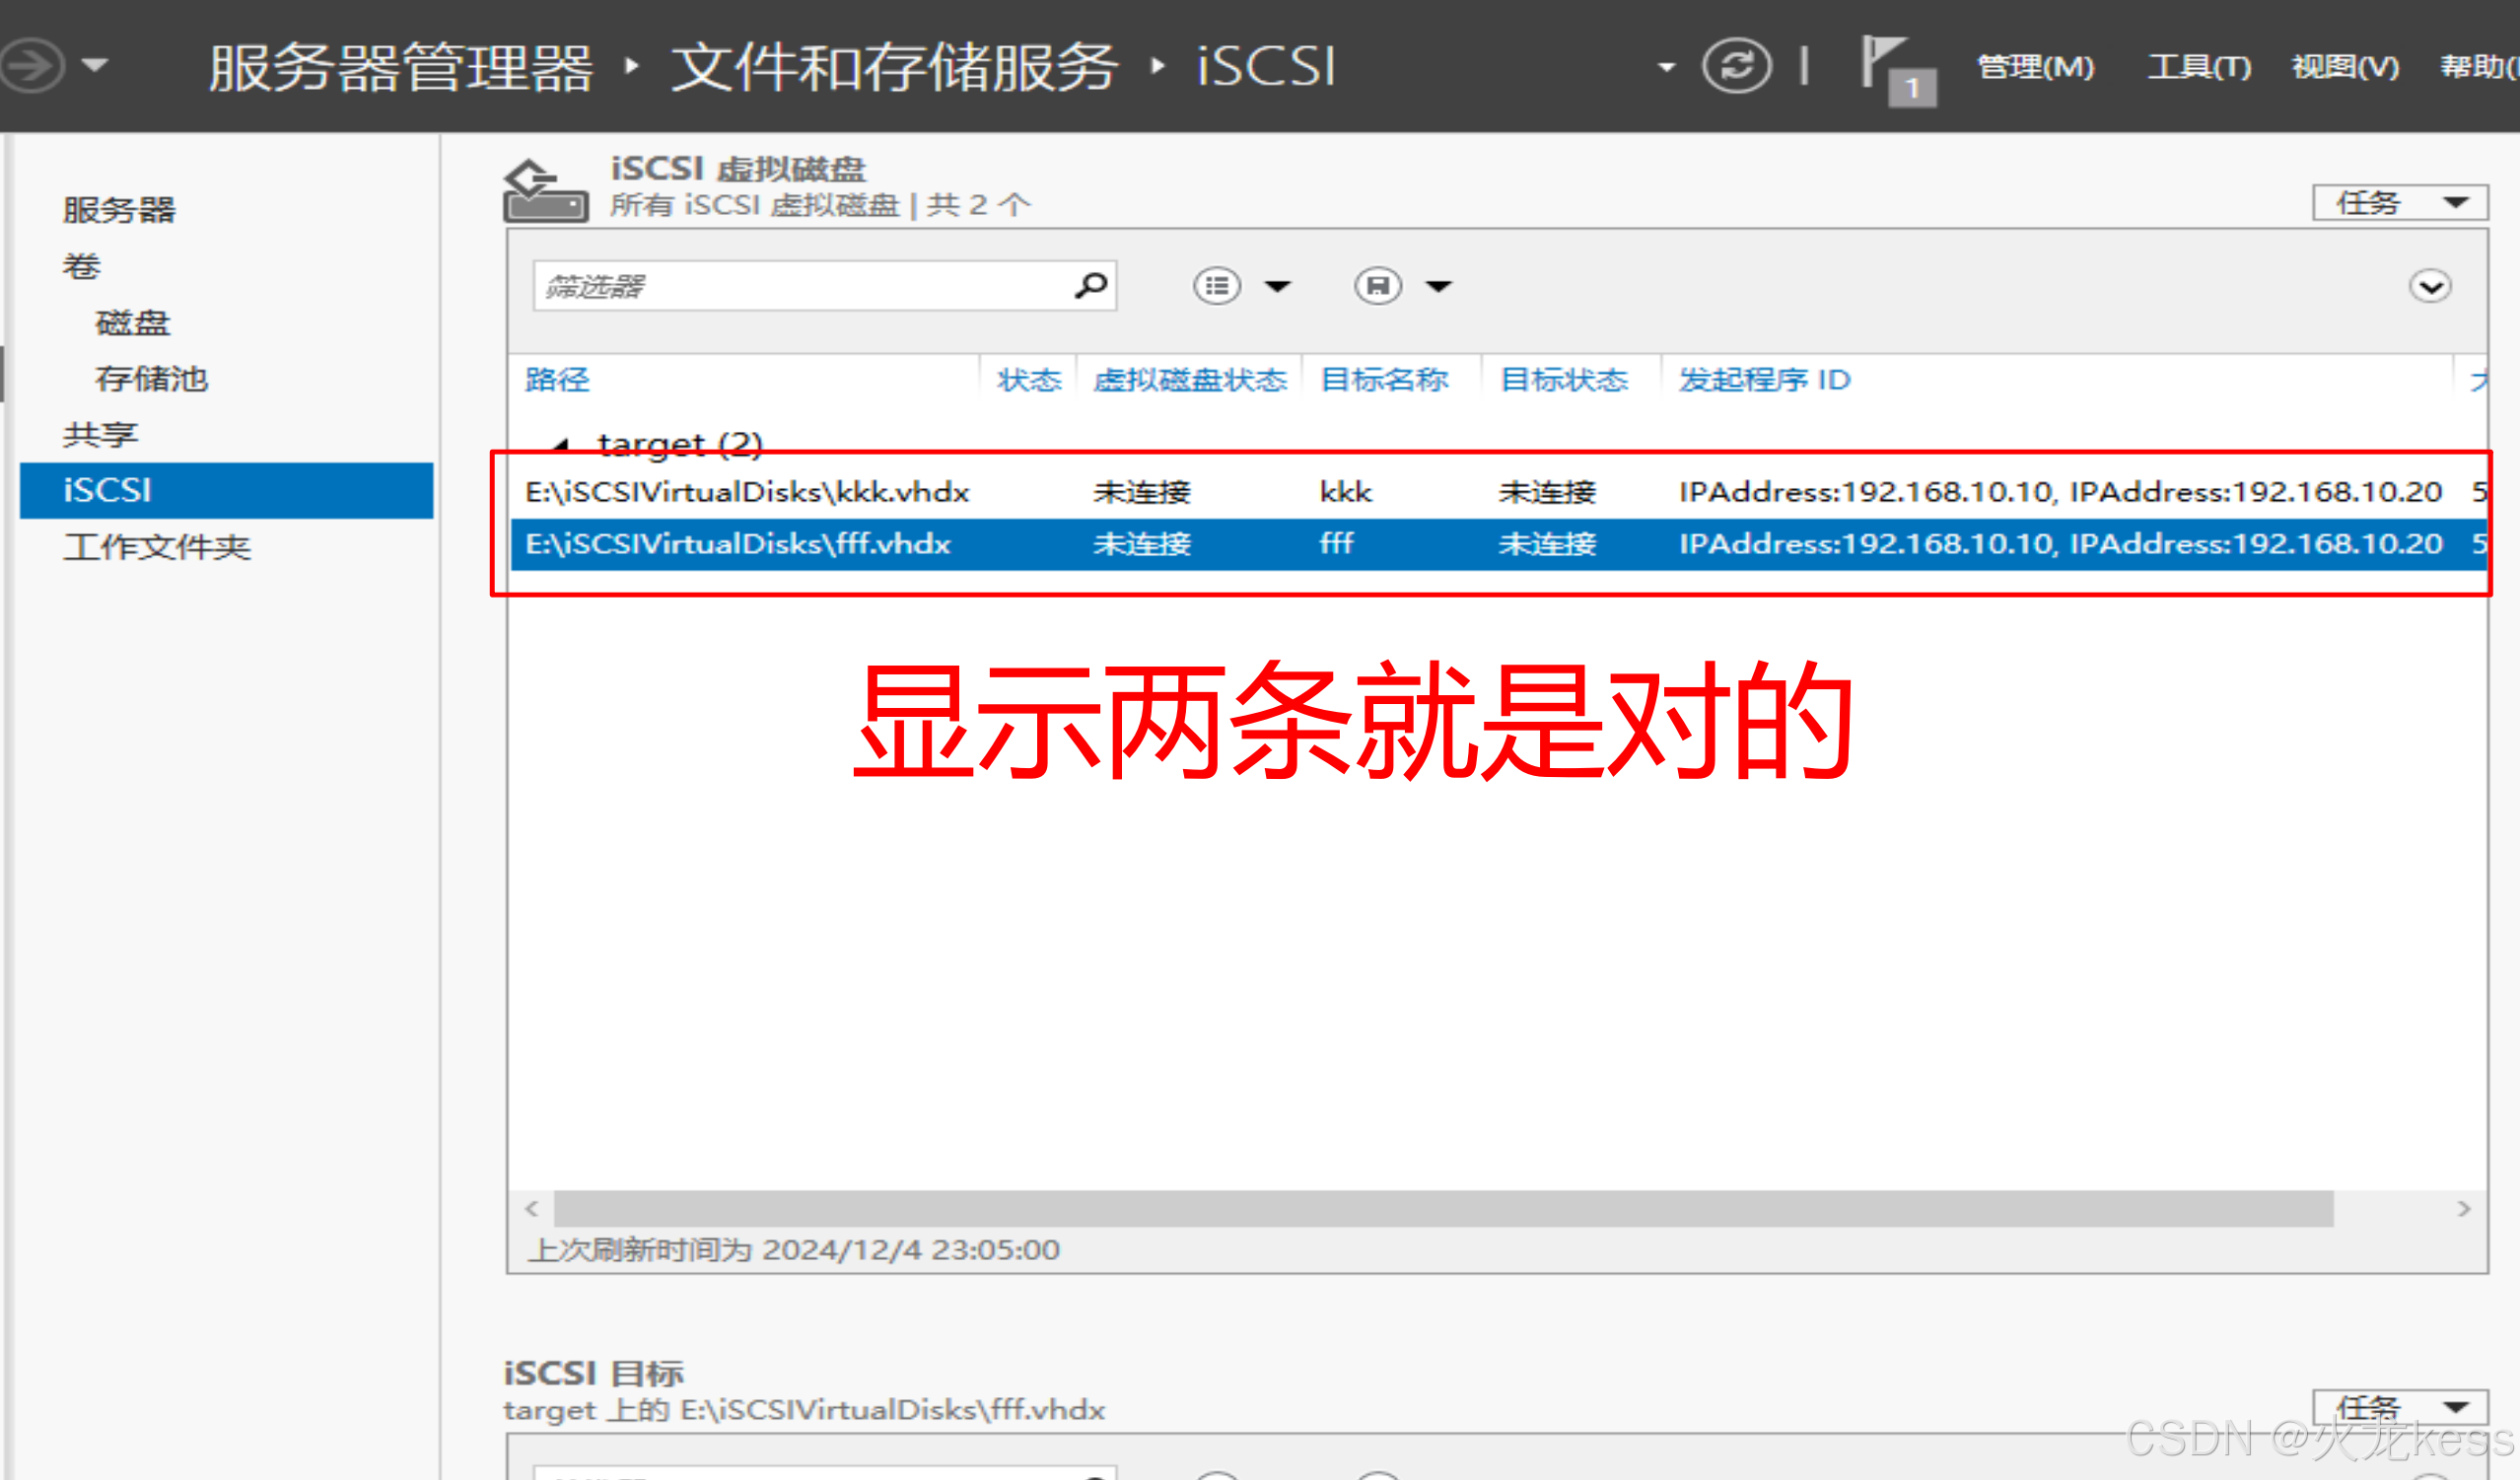Open the 视图(V) menu

tap(2344, 67)
